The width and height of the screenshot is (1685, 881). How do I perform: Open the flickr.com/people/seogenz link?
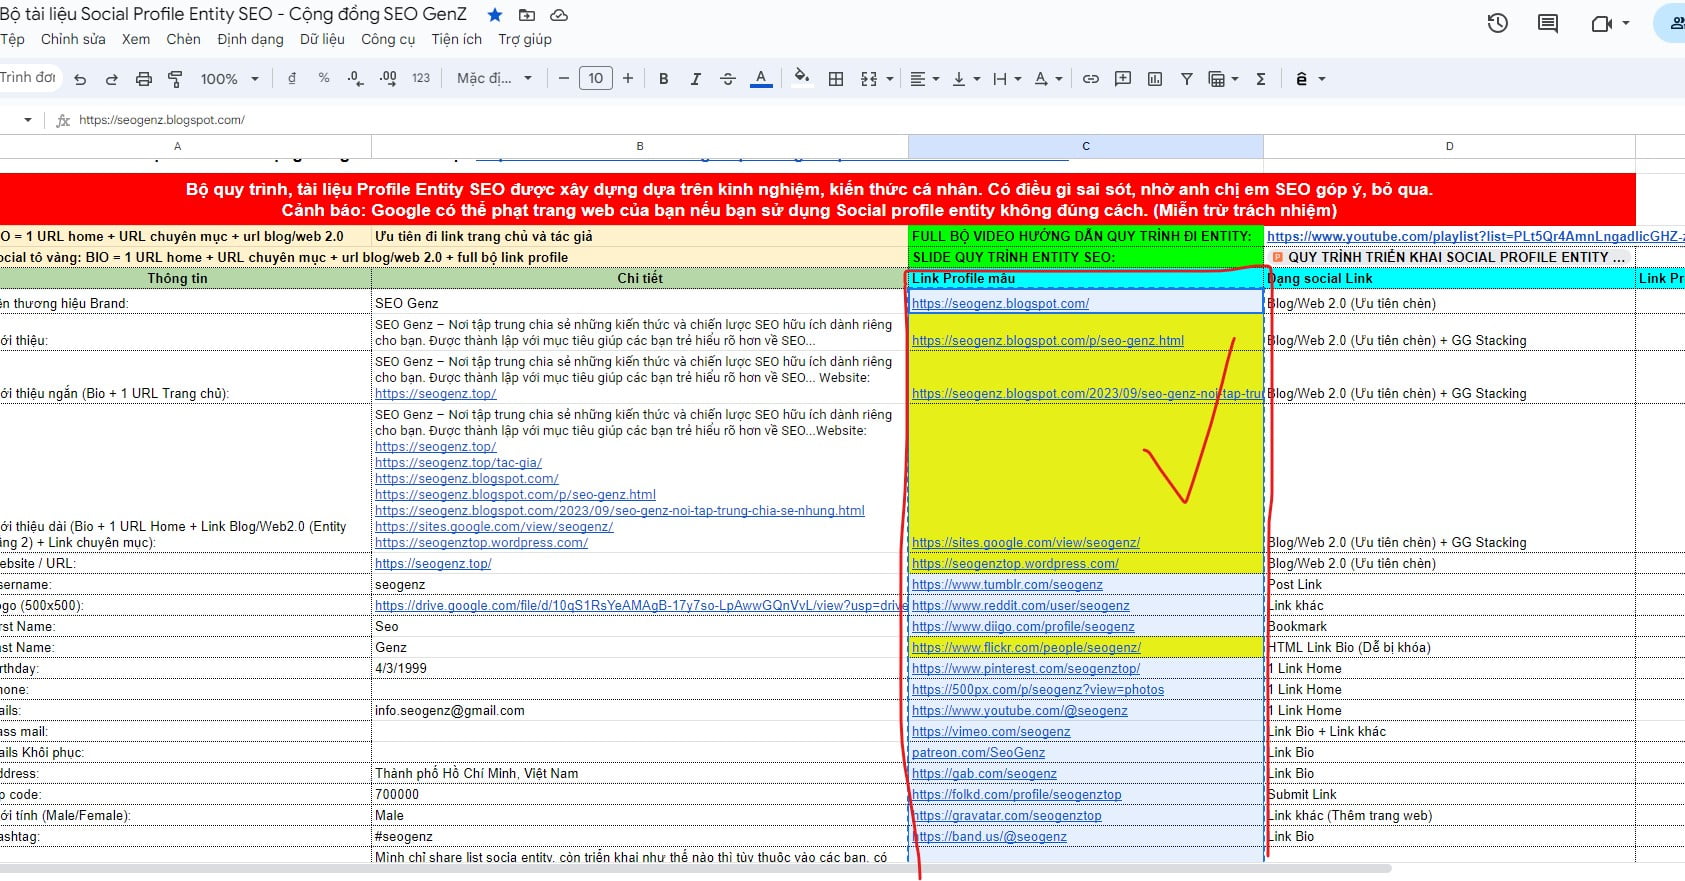coord(1026,647)
